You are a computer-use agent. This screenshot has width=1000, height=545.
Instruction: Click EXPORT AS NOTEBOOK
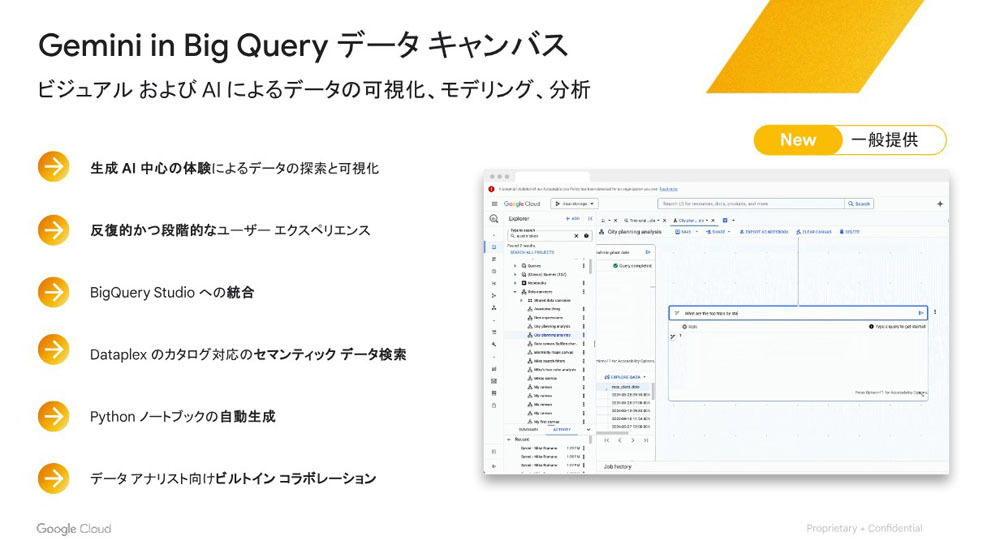[x=763, y=232]
